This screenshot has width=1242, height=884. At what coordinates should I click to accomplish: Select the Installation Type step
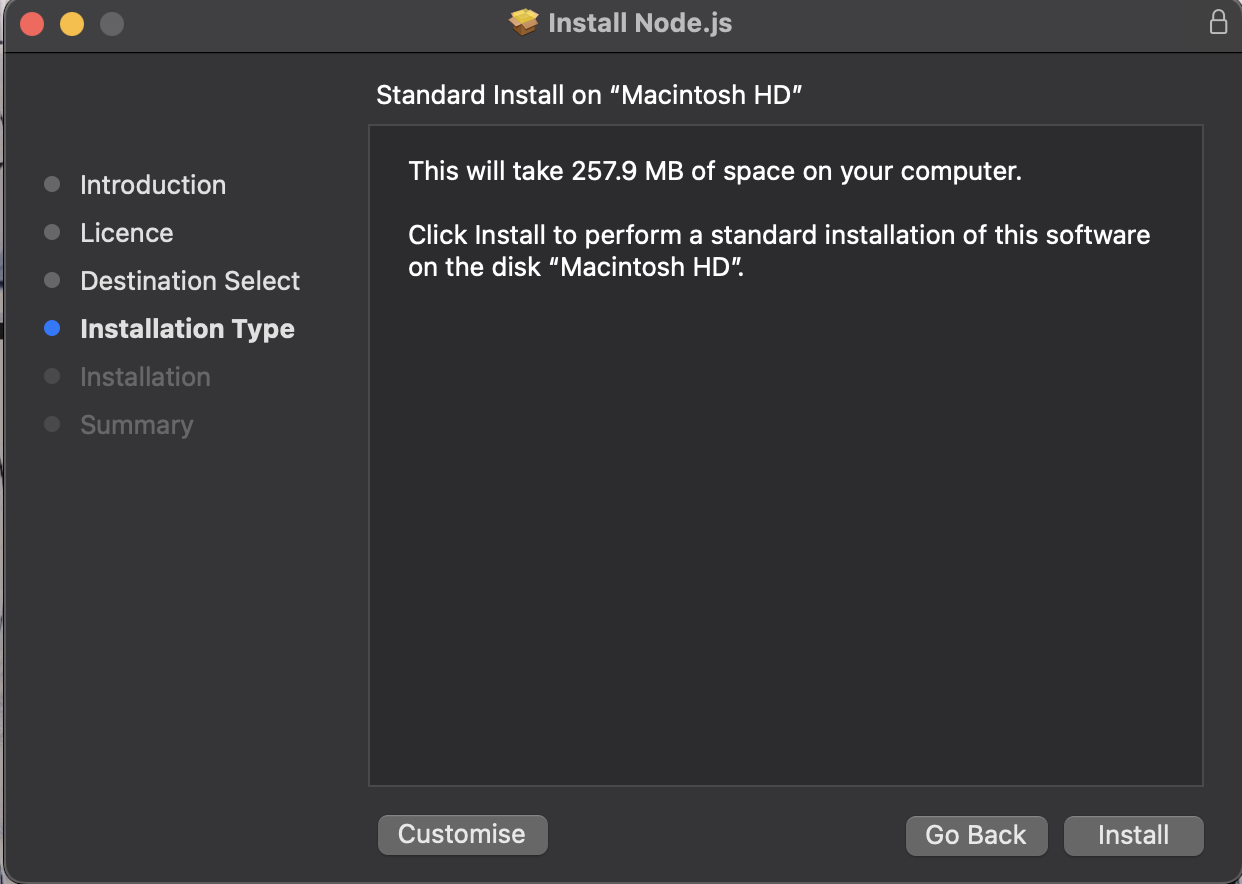click(x=187, y=328)
